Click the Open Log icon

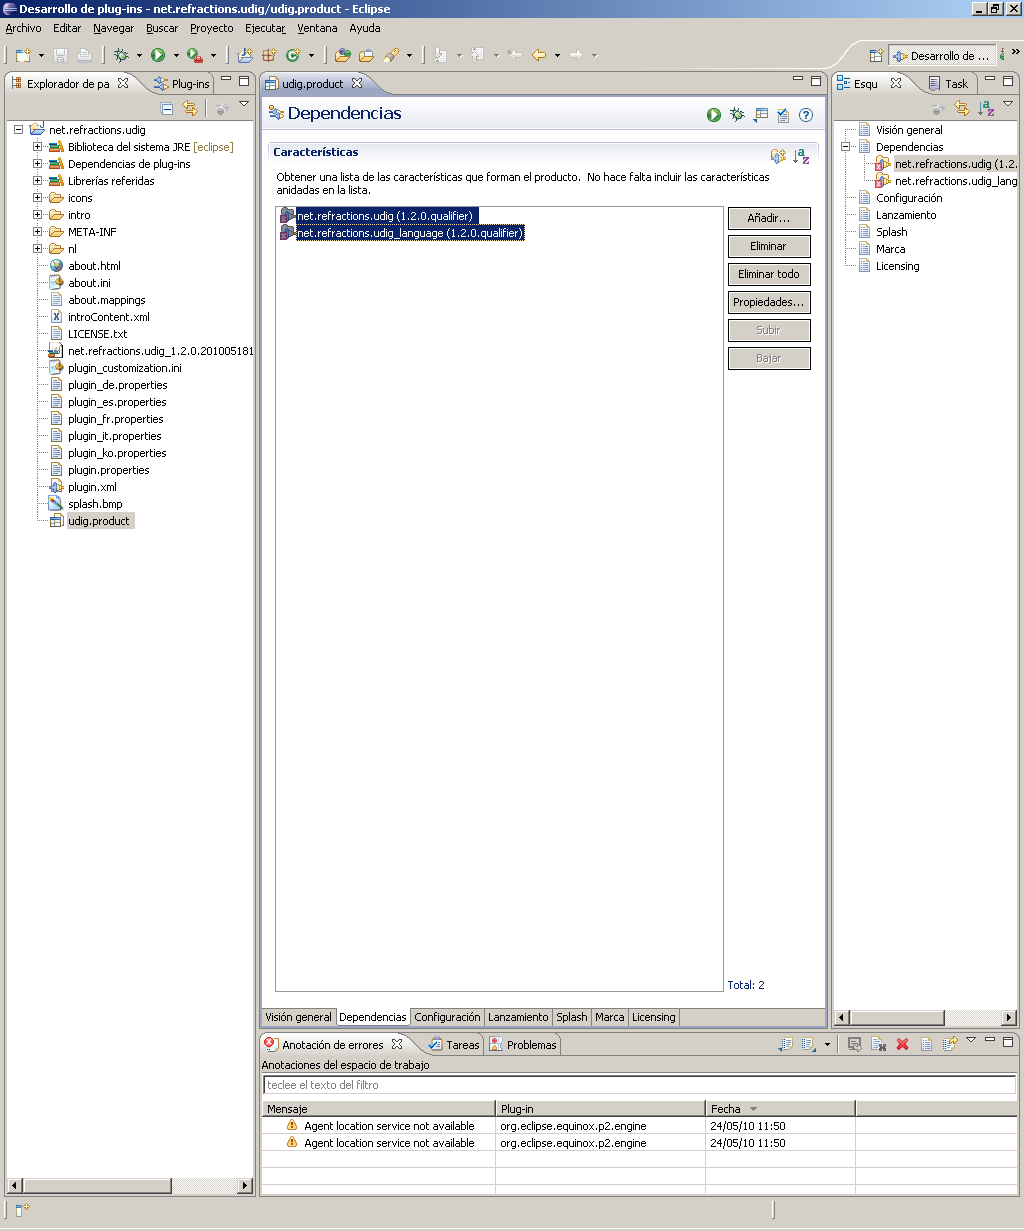[x=926, y=1044]
